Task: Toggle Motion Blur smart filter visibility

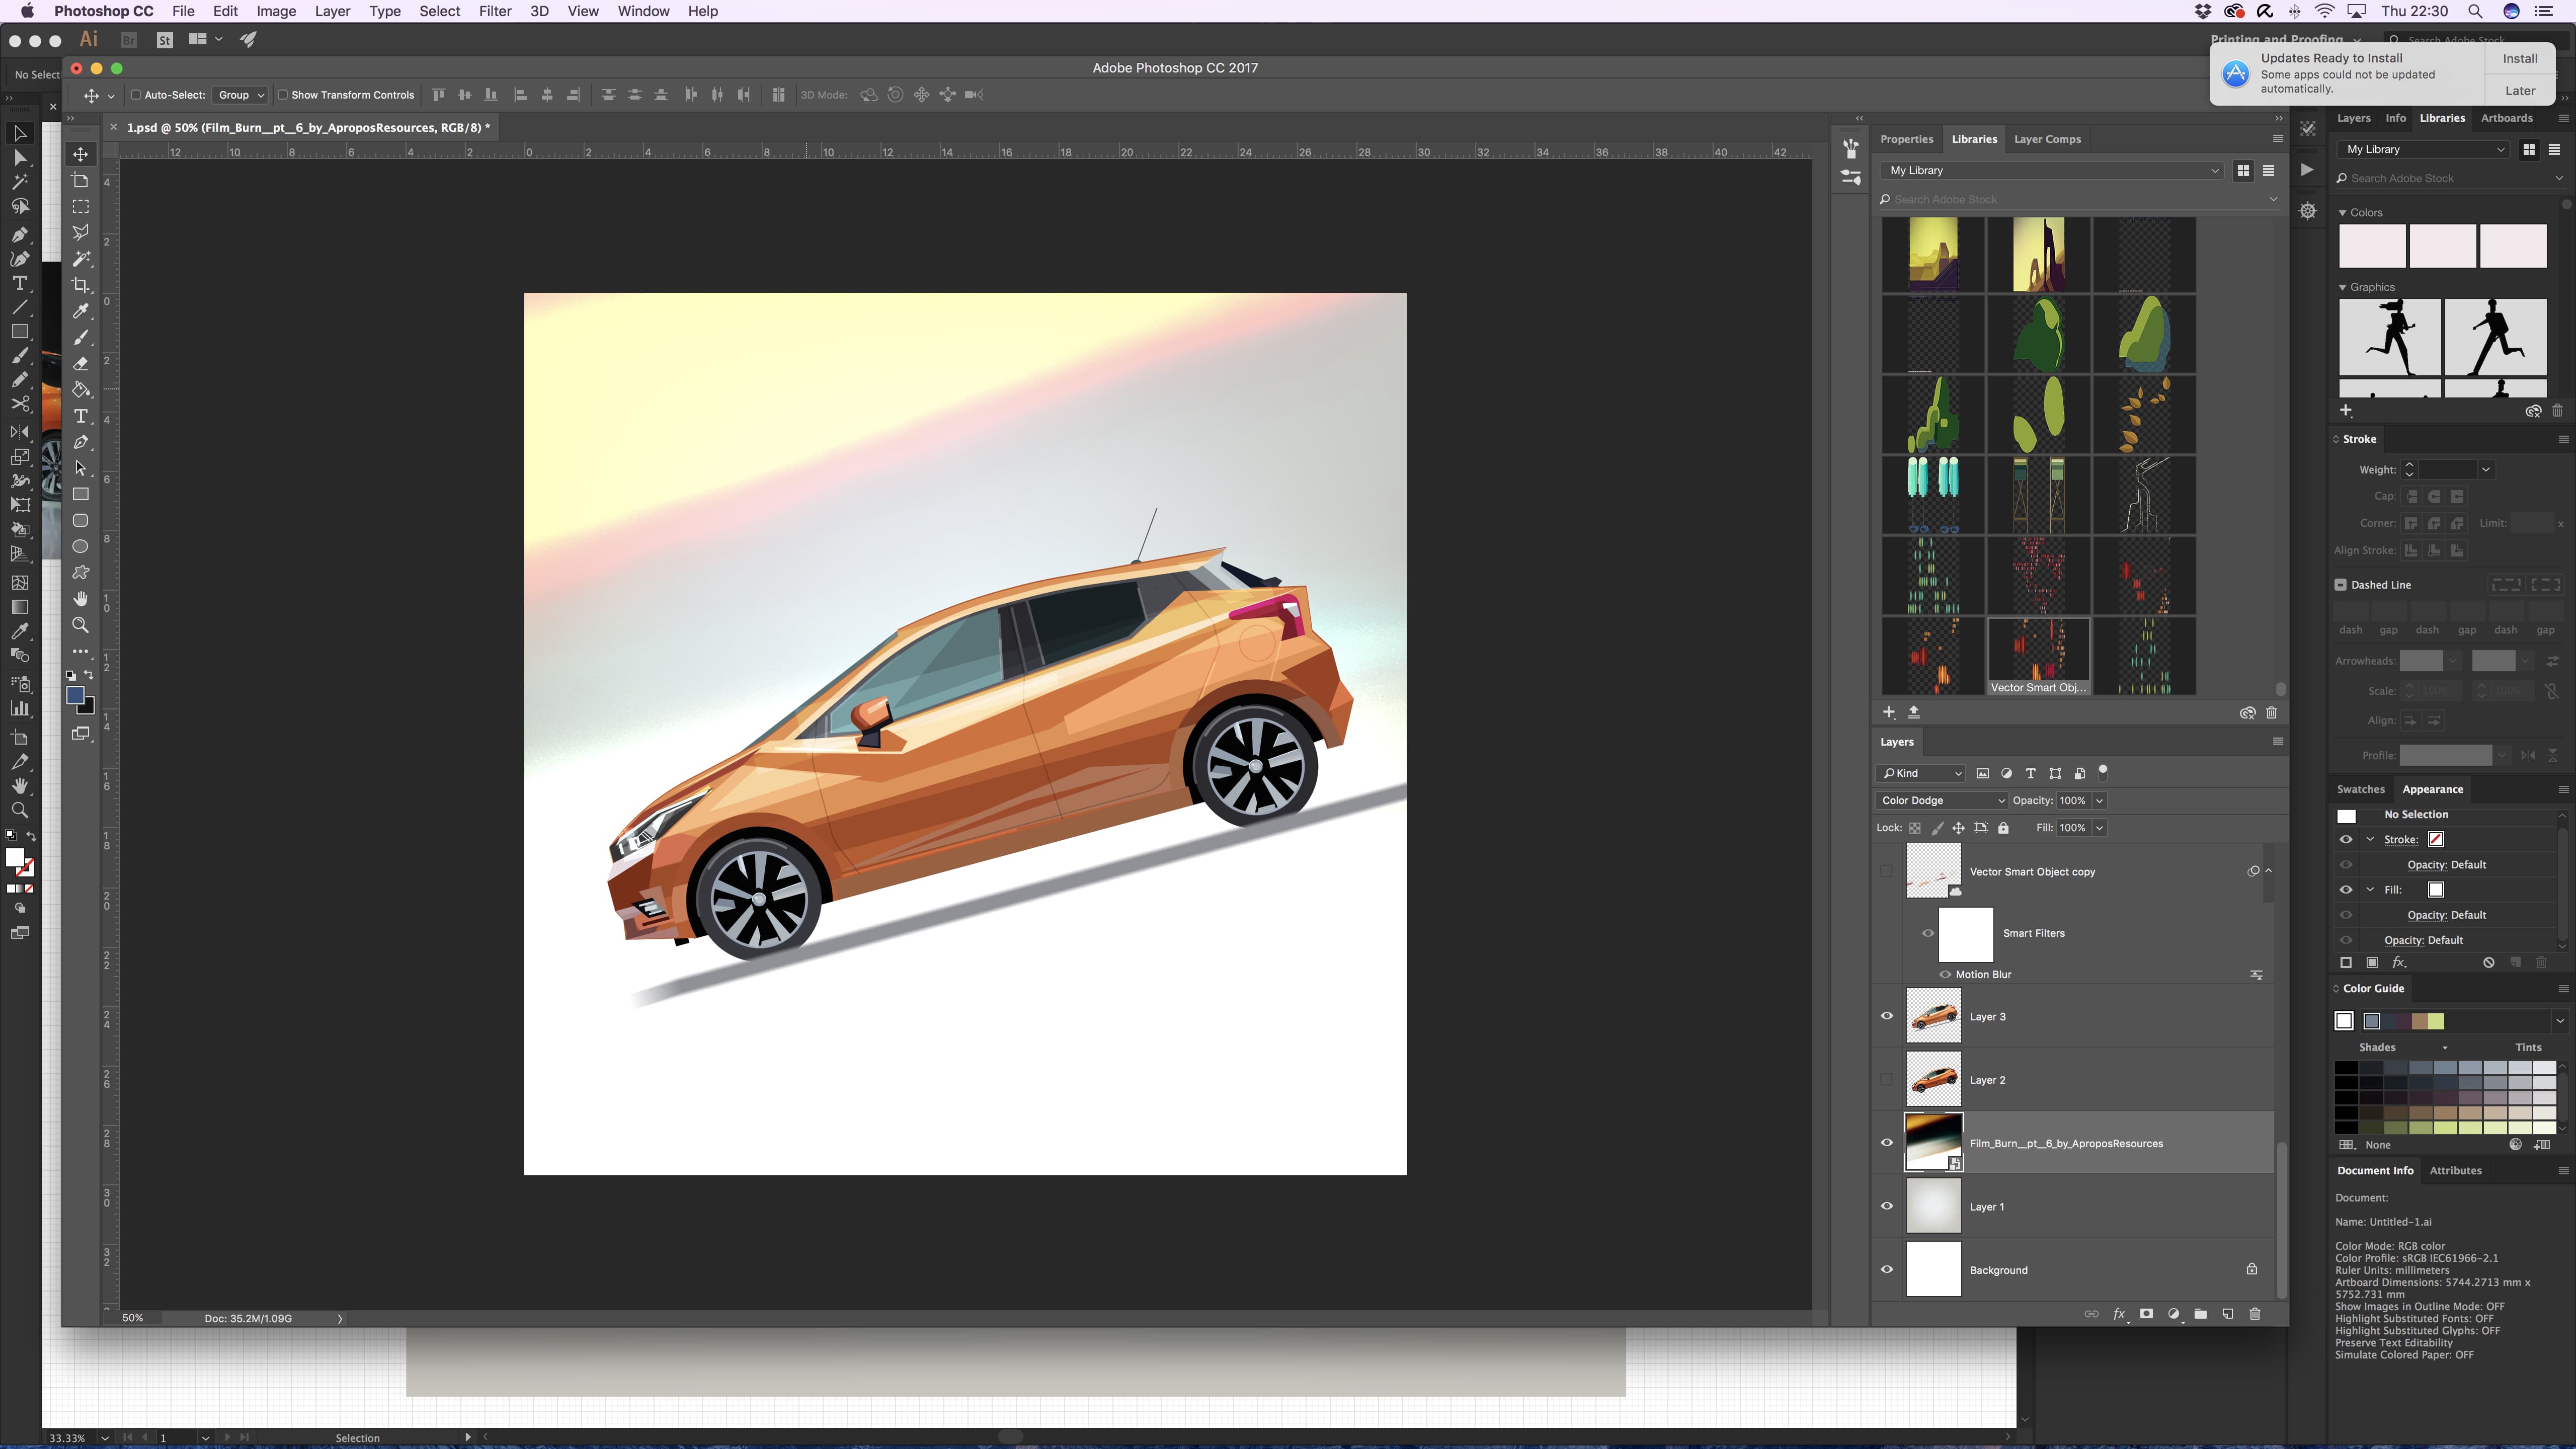Action: (x=1945, y=974)
